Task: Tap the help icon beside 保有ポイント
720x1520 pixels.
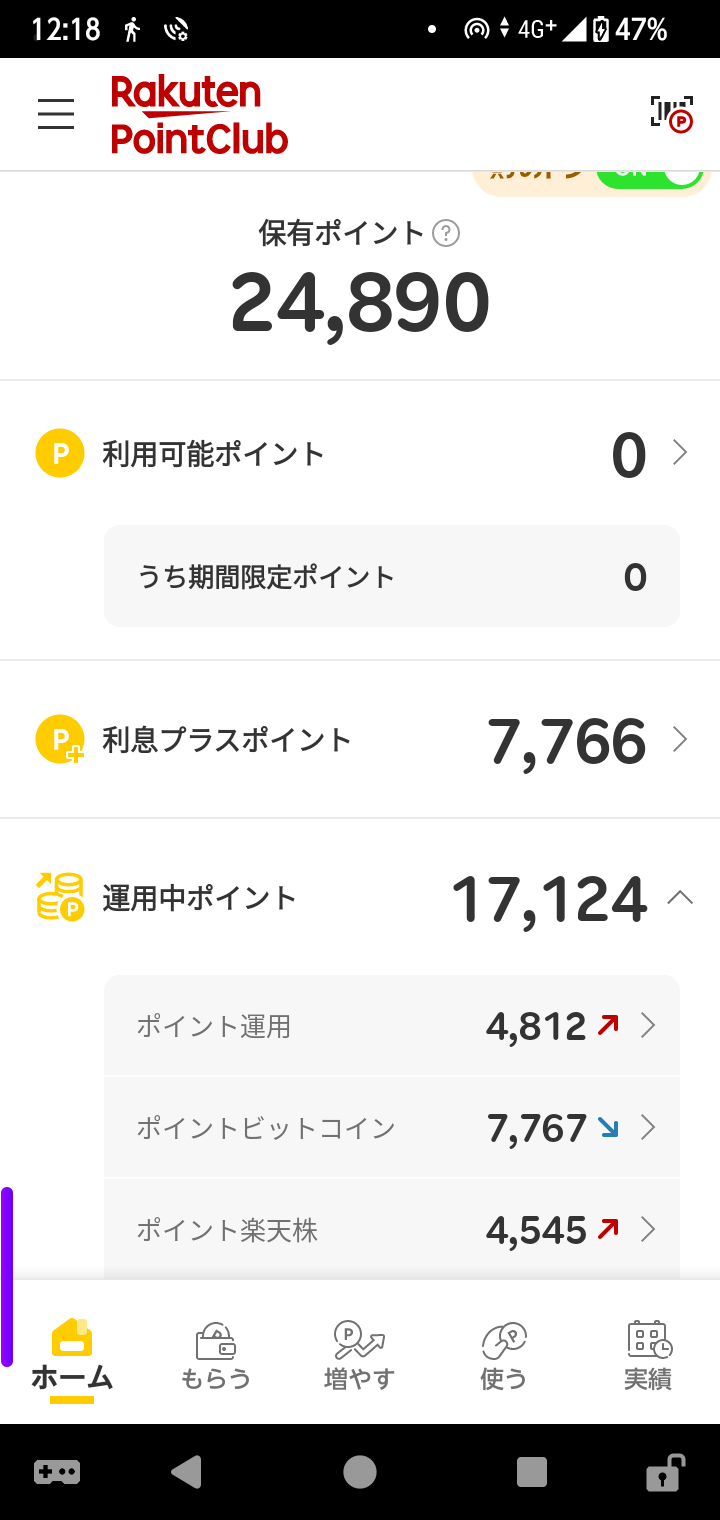Action: click(x=446, y=234)
